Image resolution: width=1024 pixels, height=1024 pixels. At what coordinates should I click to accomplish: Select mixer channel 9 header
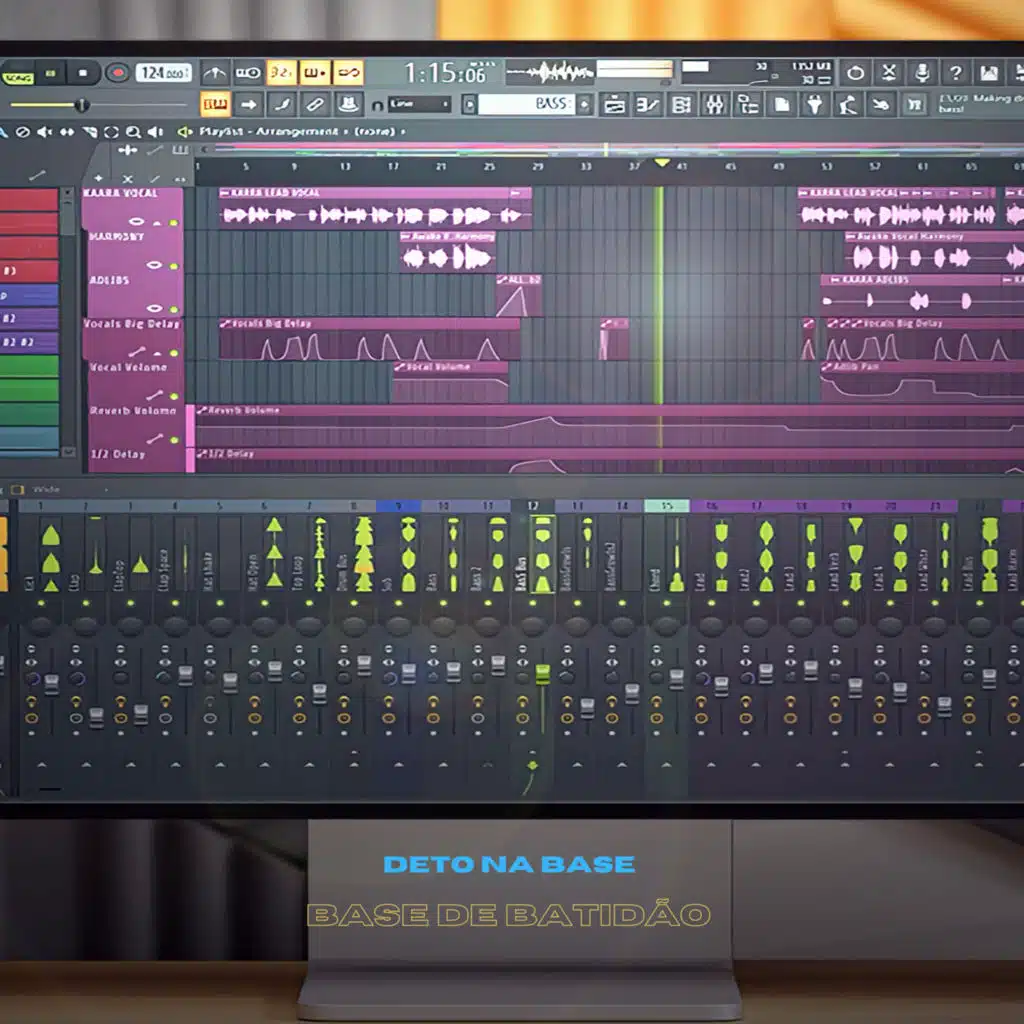399,507
